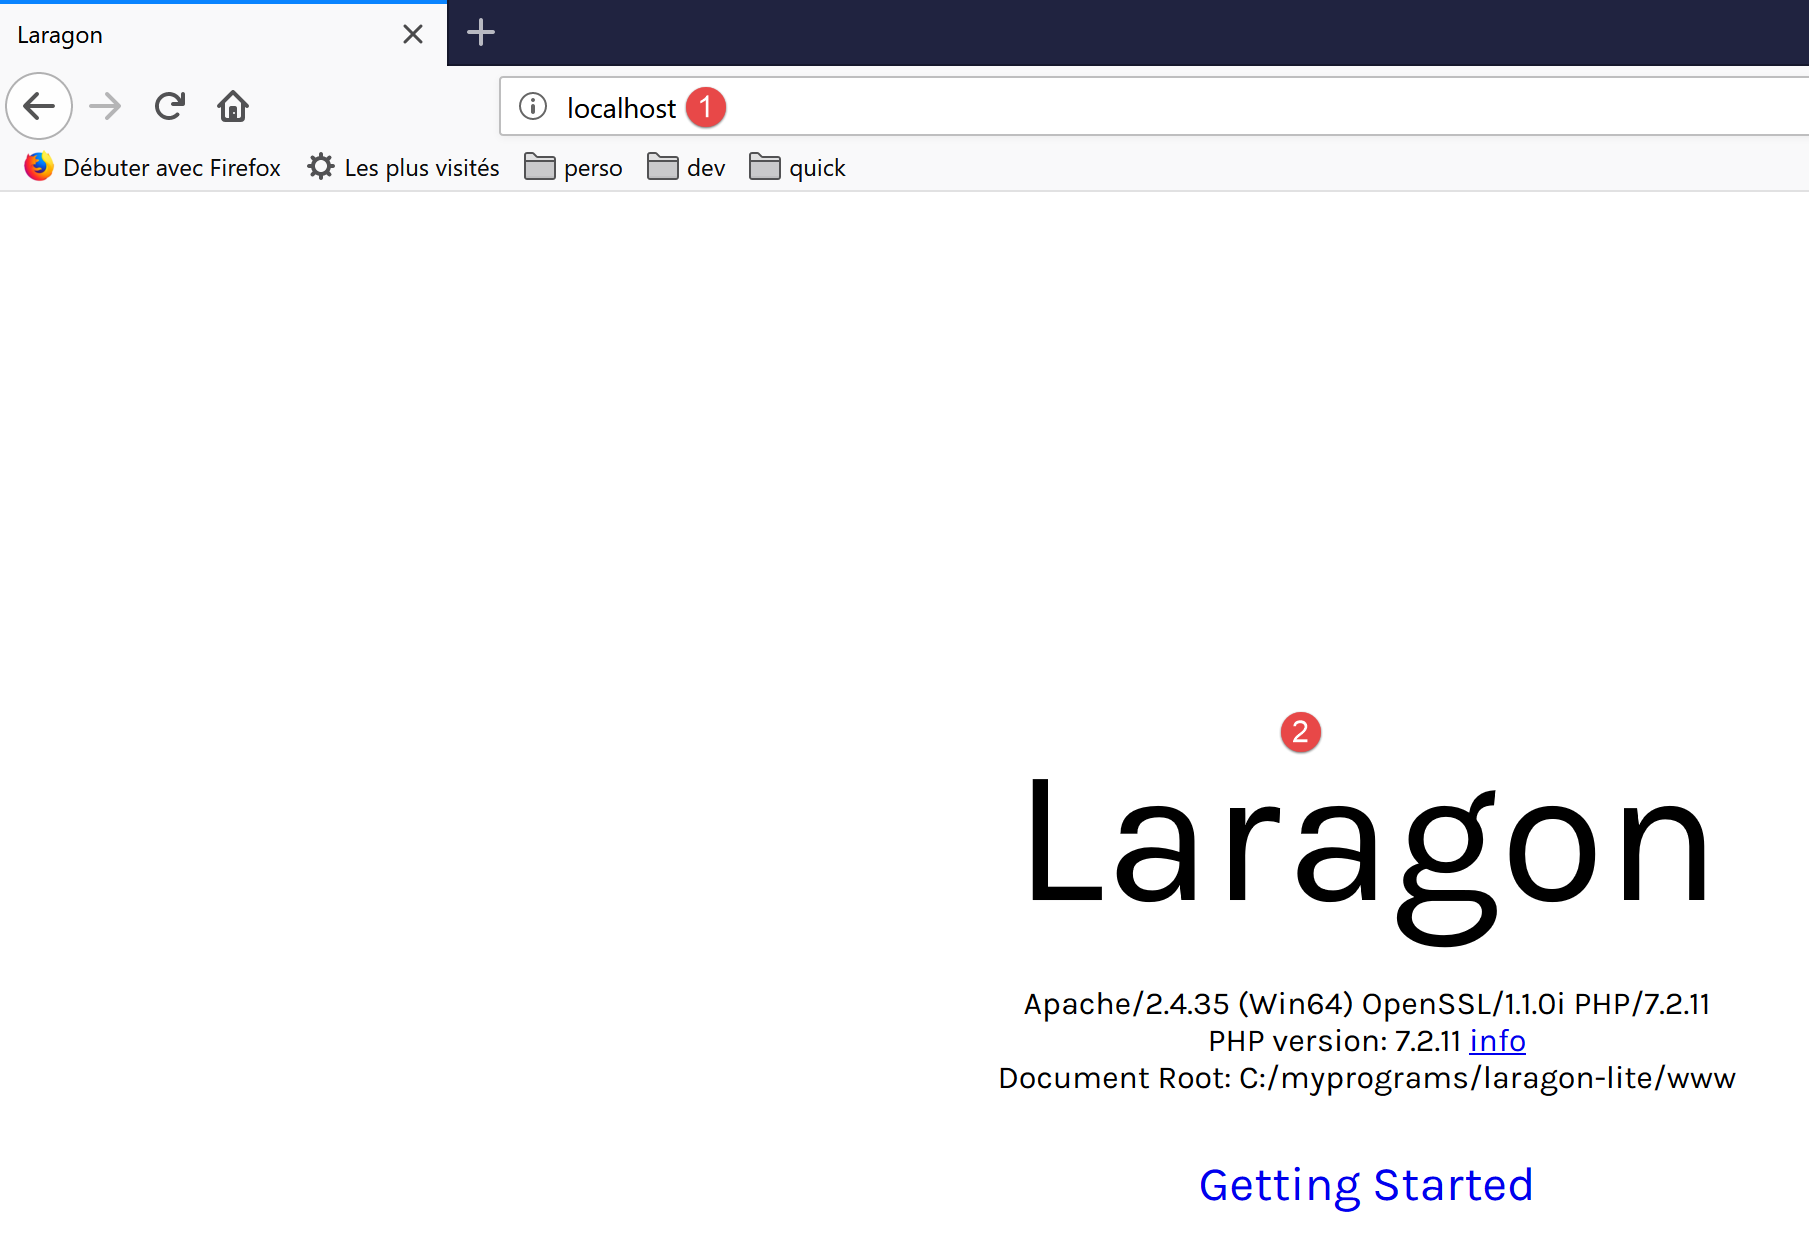The width and height of the screenshot is (1809, 1233).
Task: Click the red badge numbered 2
Action: click(x=1300, y=732)
